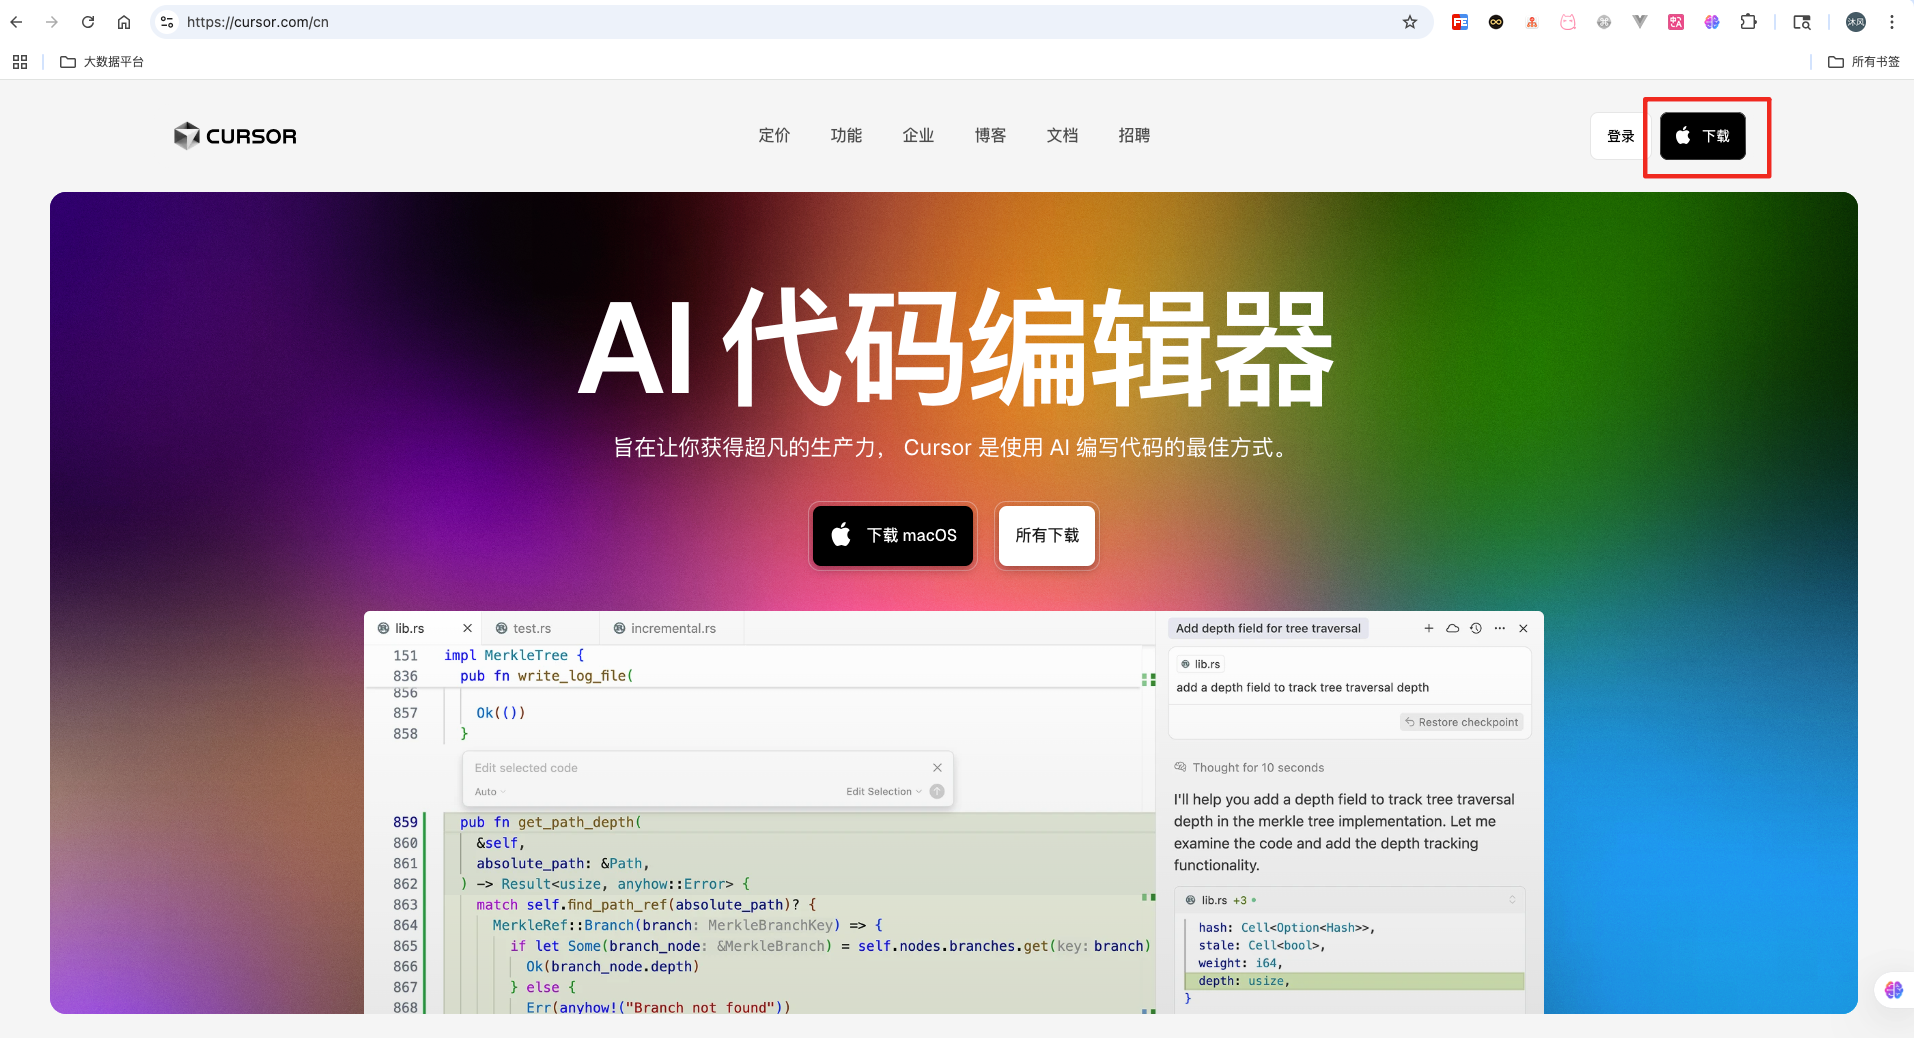This screenshot has width=1914, height=1038.
Task: Go back with the browser back arrow
Action: (16, 22)
